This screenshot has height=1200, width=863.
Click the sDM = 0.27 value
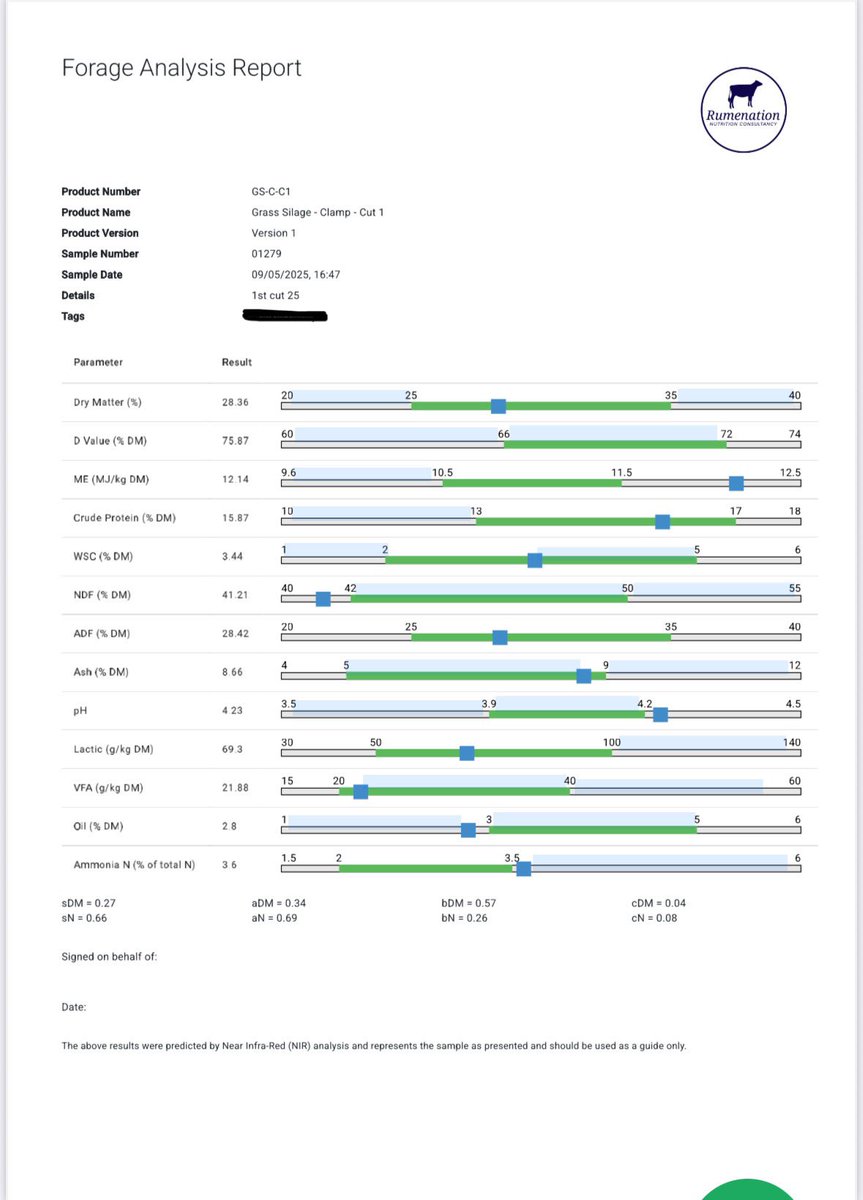(x=88, y=903)
